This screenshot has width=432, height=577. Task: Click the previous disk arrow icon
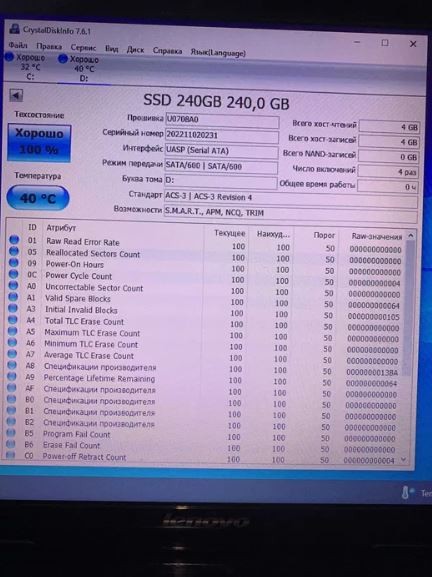pos(16,95)
